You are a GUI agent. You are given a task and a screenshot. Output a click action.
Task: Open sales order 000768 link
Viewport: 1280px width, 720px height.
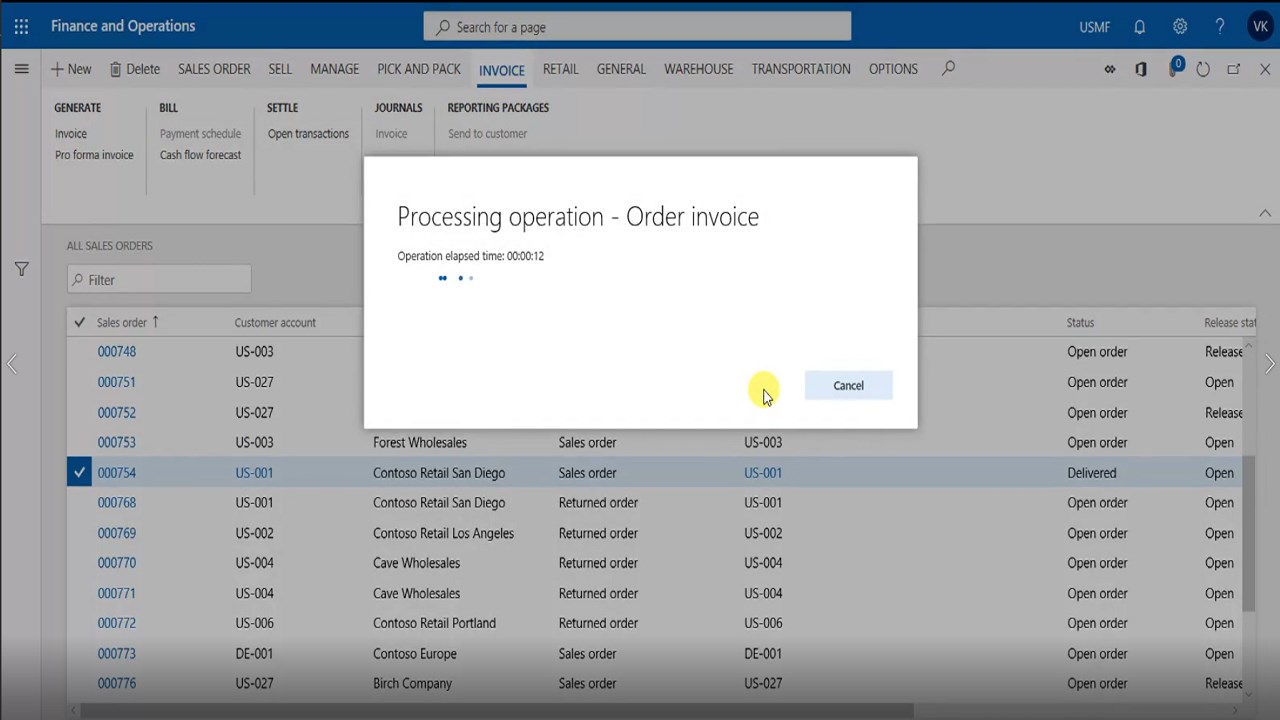point(117,503)
